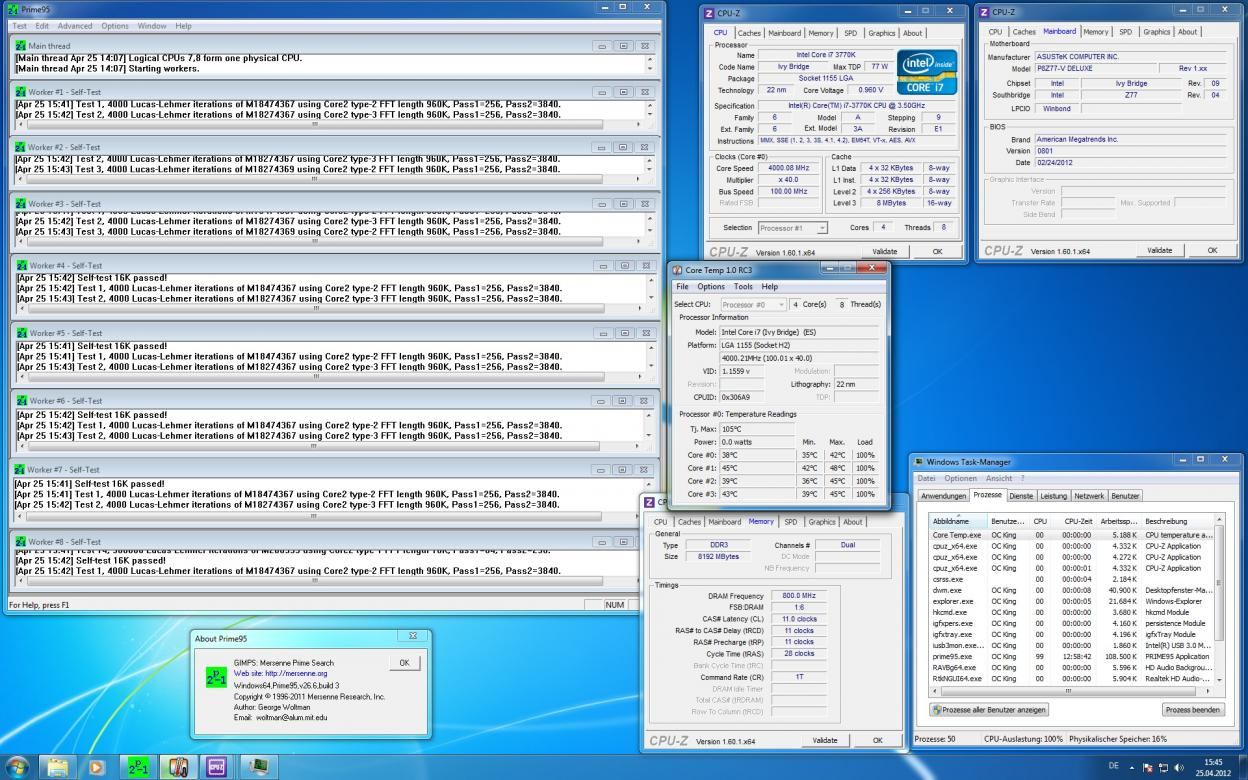The width and height of the screenshot is (1248, 780).
Task: Select the explorer.exe process row
Action: click(x=1071, y=601)
